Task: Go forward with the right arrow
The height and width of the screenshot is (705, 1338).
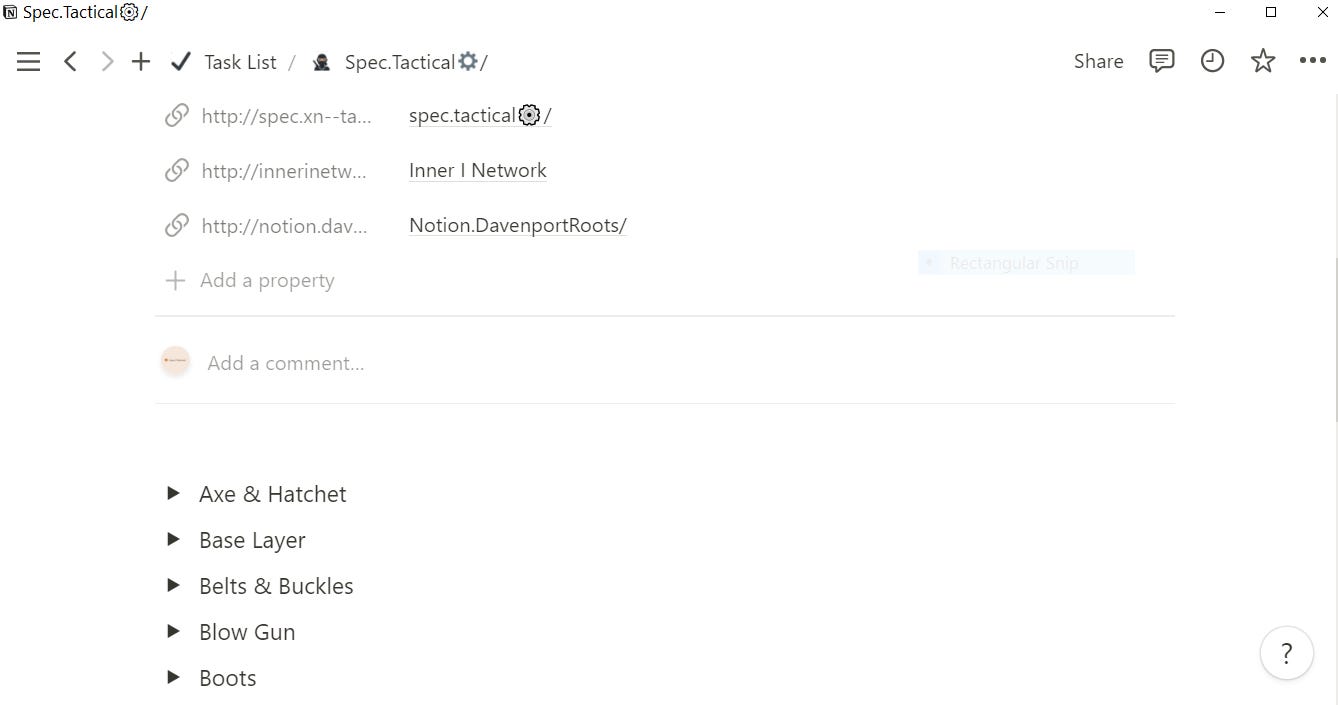Action: [107, 62]
